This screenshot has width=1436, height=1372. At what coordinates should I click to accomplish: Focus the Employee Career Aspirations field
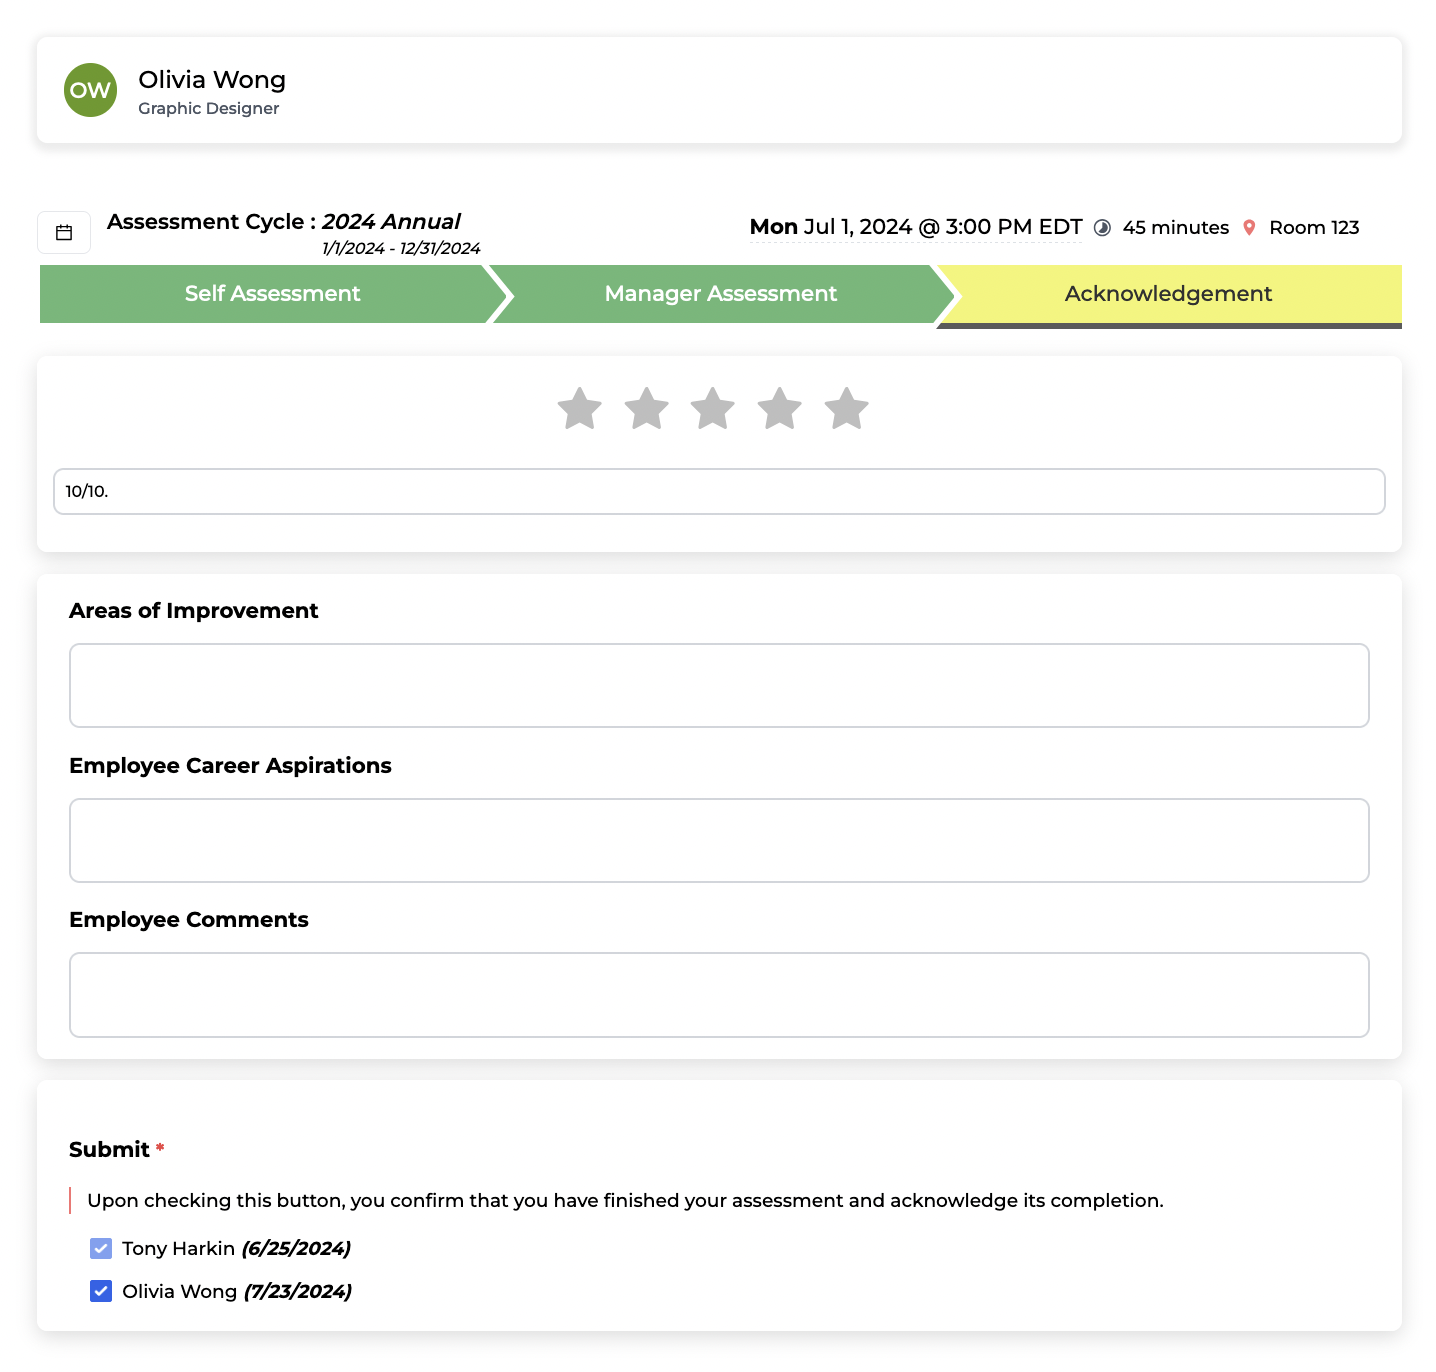click(x=719, y=840)
